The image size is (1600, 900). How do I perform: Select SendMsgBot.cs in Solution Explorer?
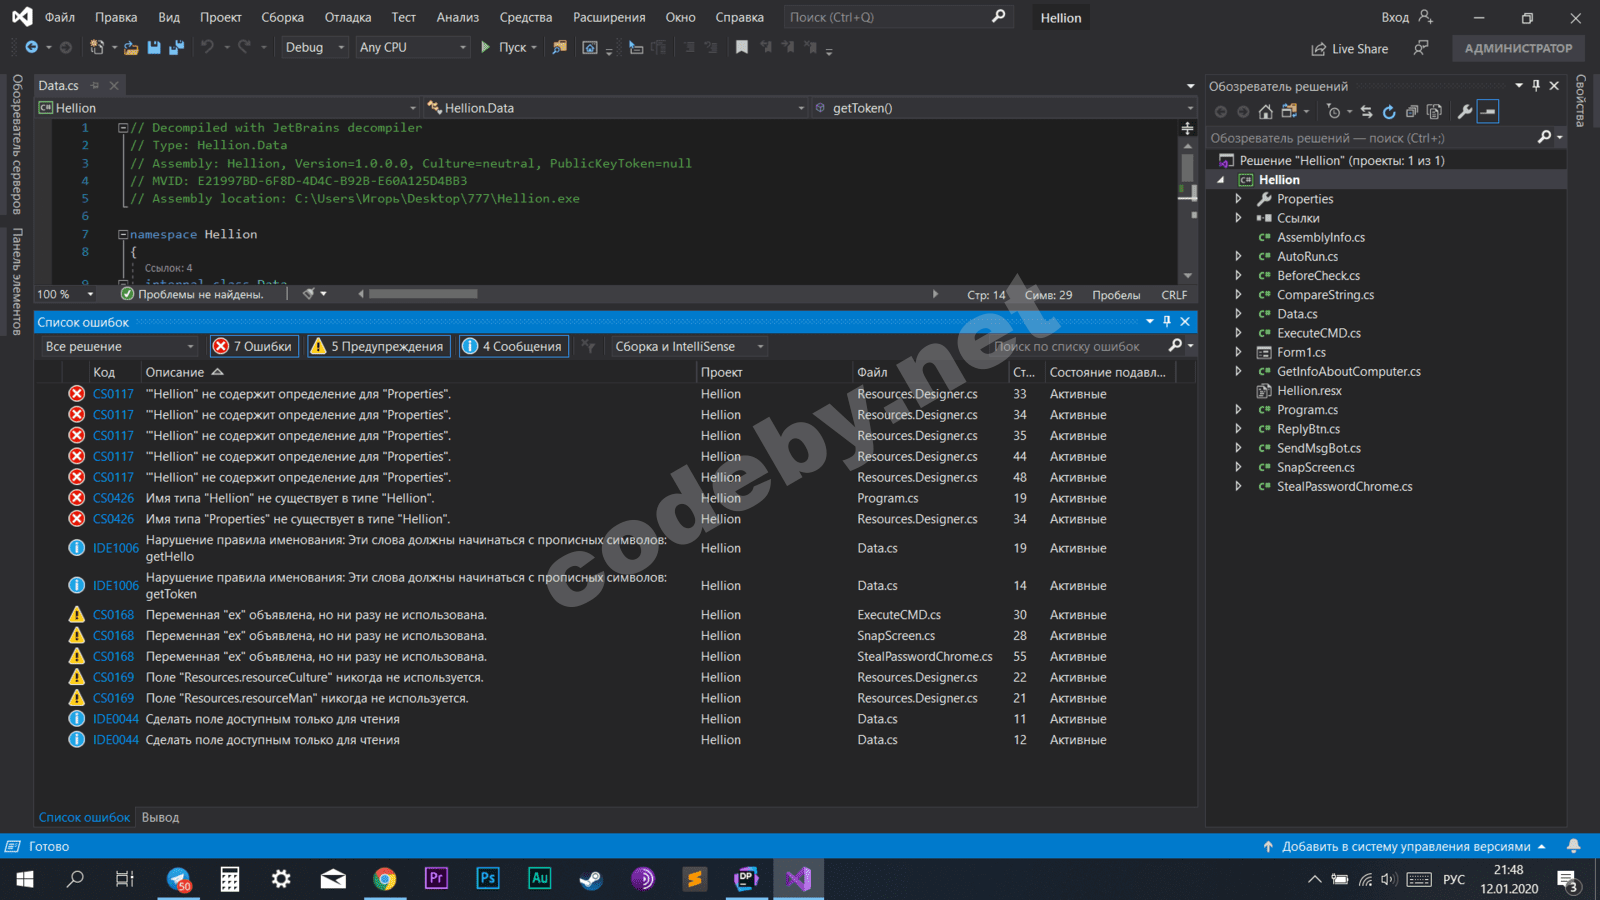tap(1318, 448)
